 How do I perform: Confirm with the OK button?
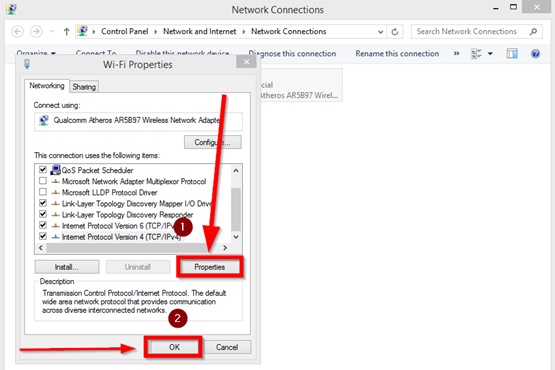pos(174,347)
